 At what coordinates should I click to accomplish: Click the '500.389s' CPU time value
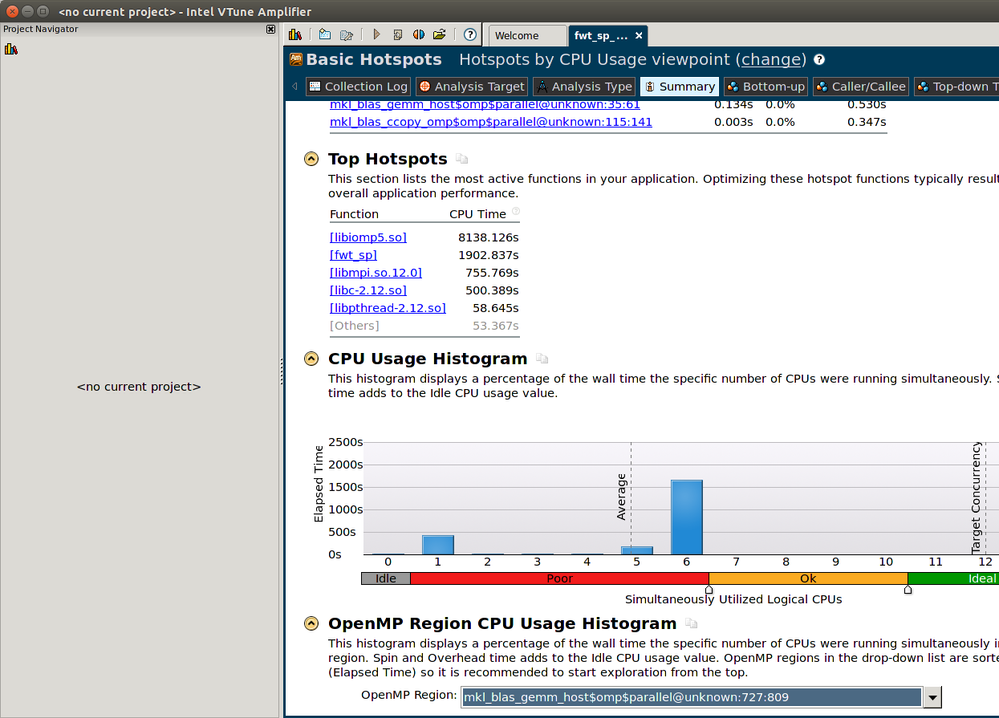tap(492, 291)
